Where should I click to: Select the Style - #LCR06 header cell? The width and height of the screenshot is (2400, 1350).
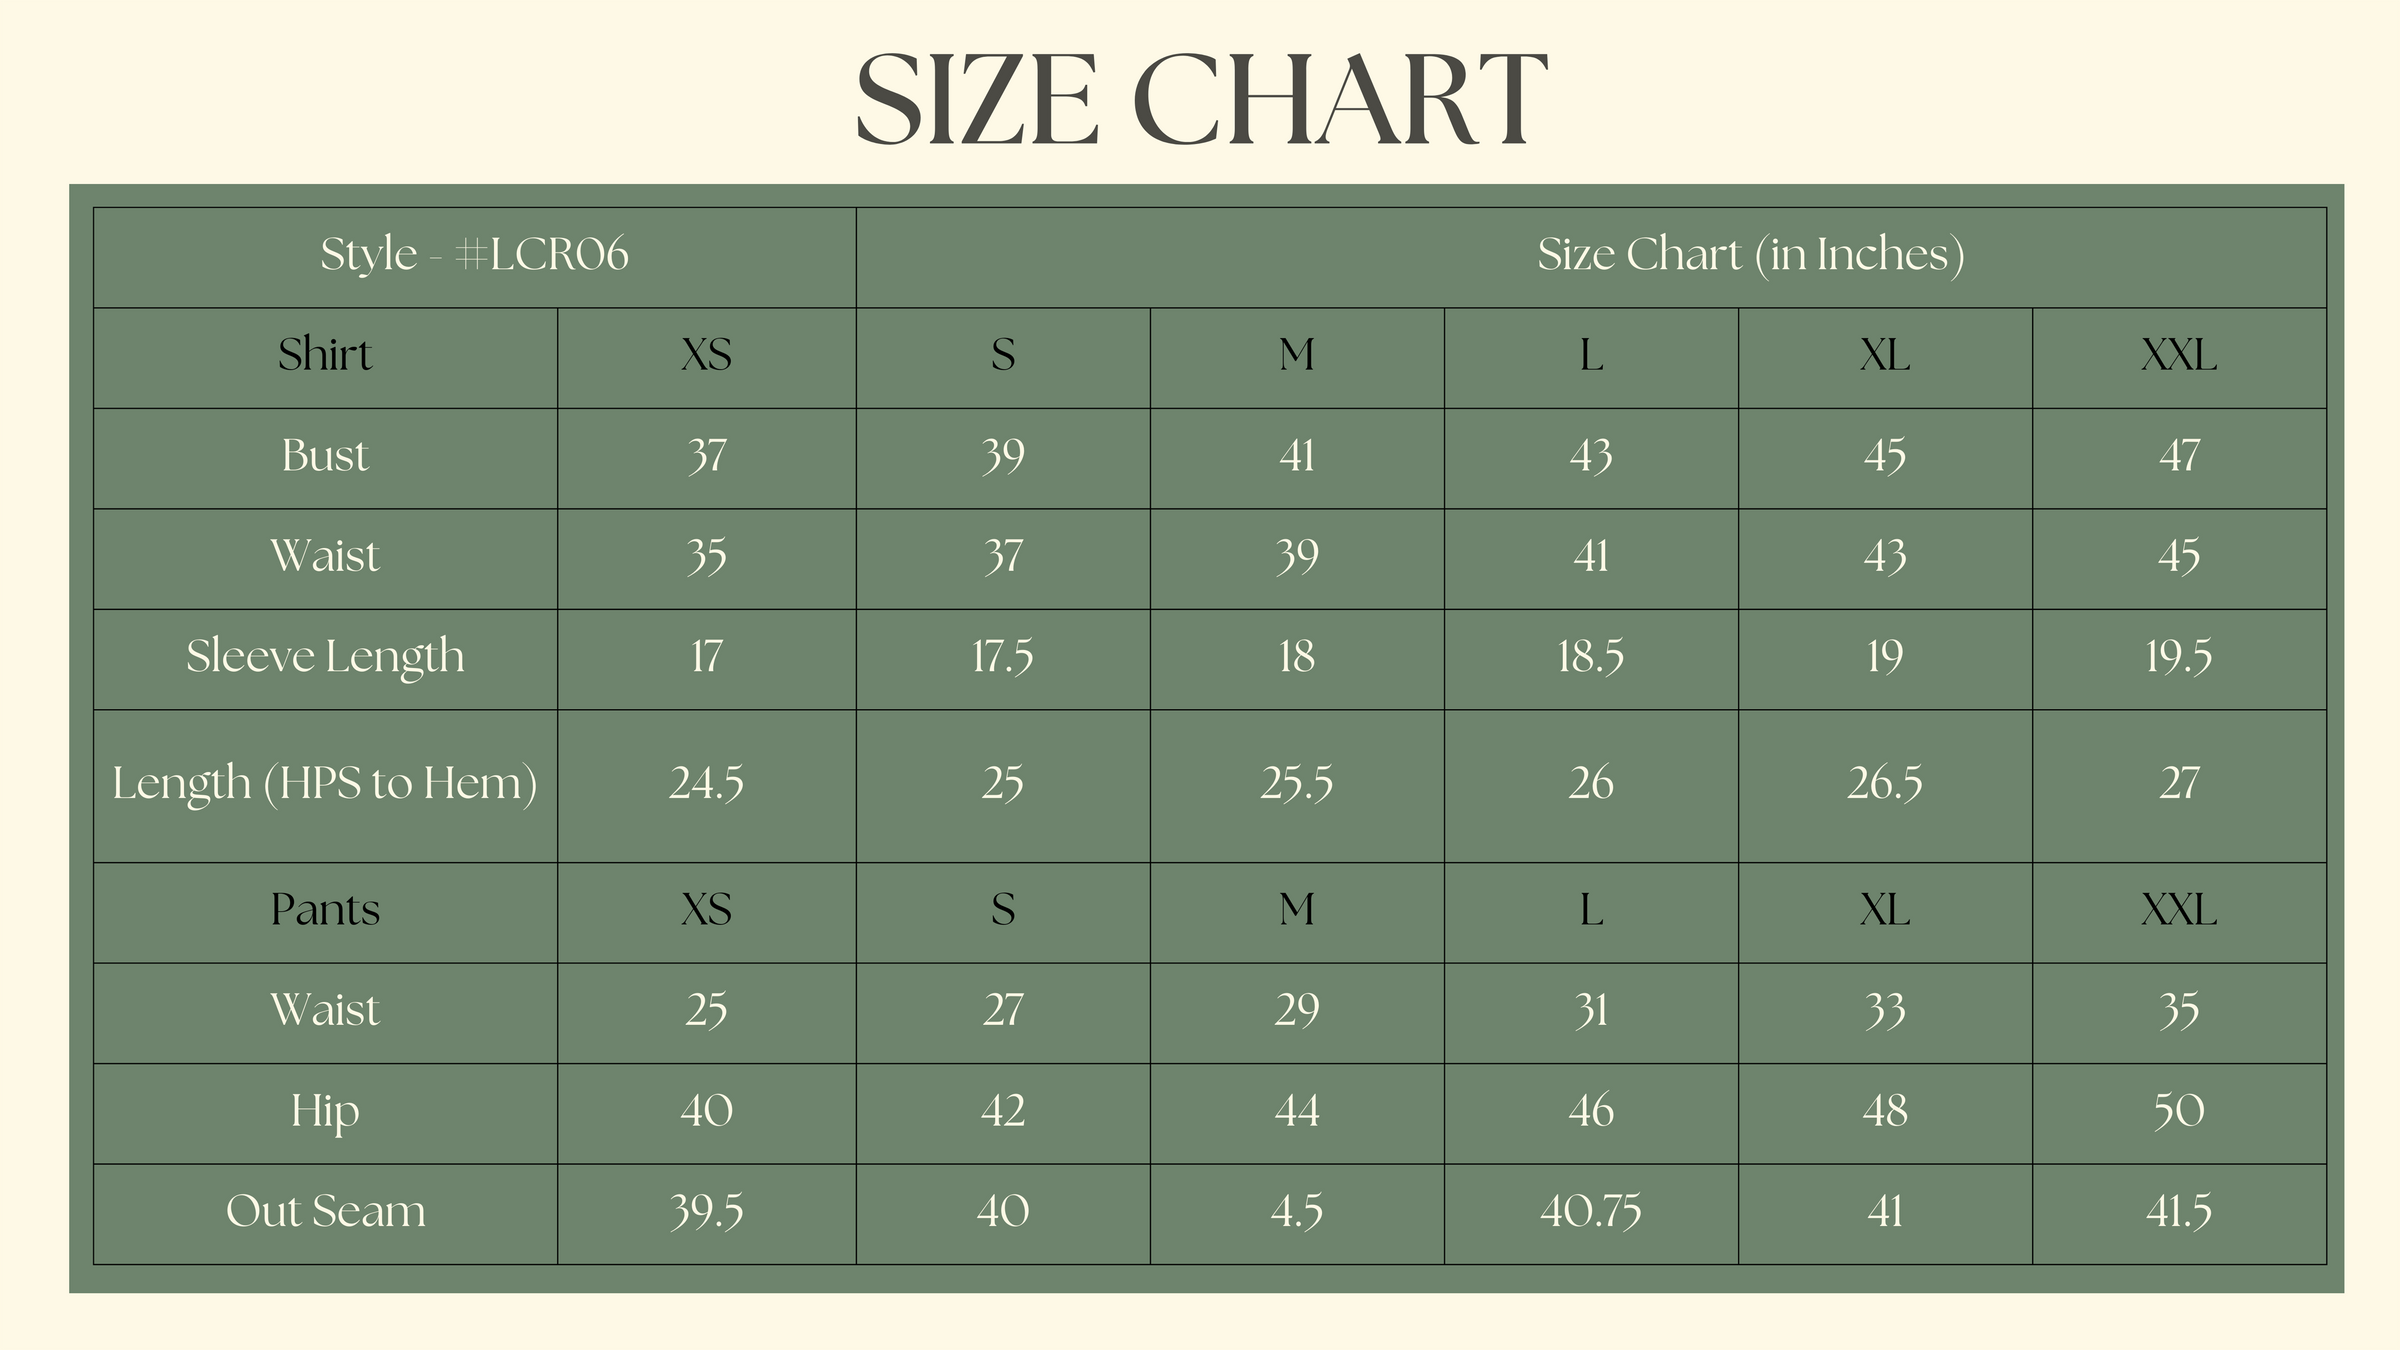tap(474, 255)
